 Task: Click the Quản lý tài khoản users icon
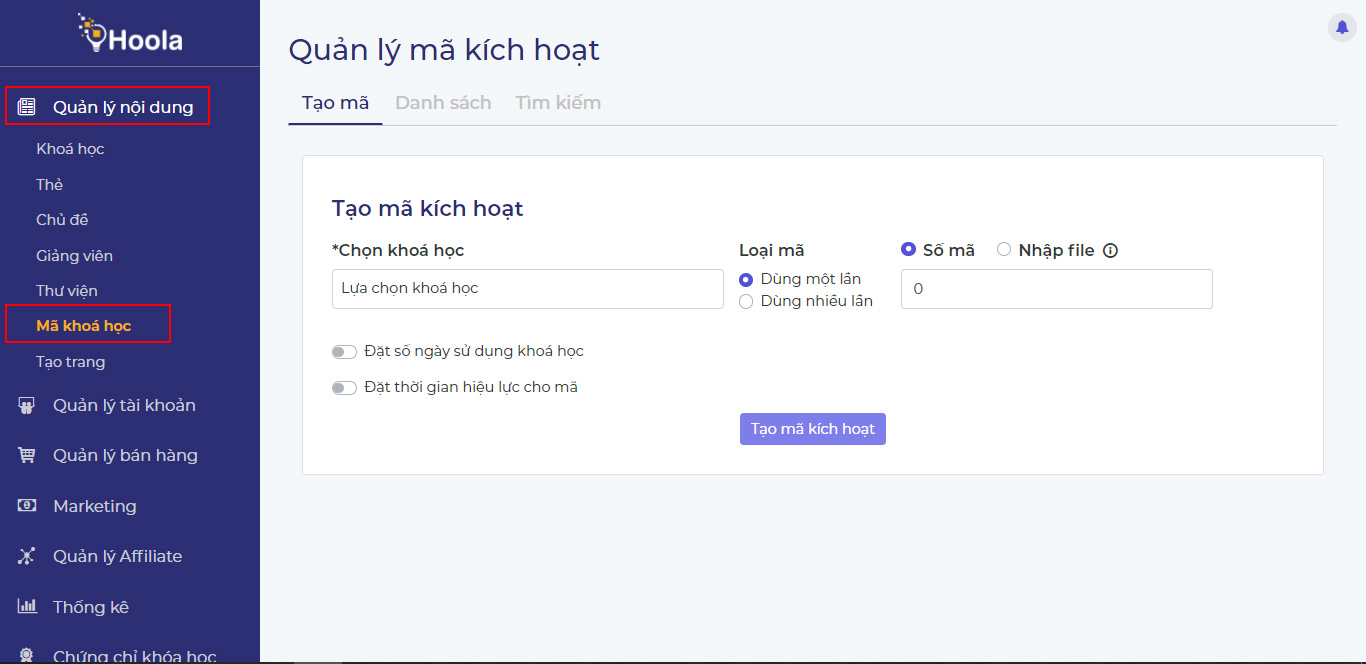click(x=27, y=405)
